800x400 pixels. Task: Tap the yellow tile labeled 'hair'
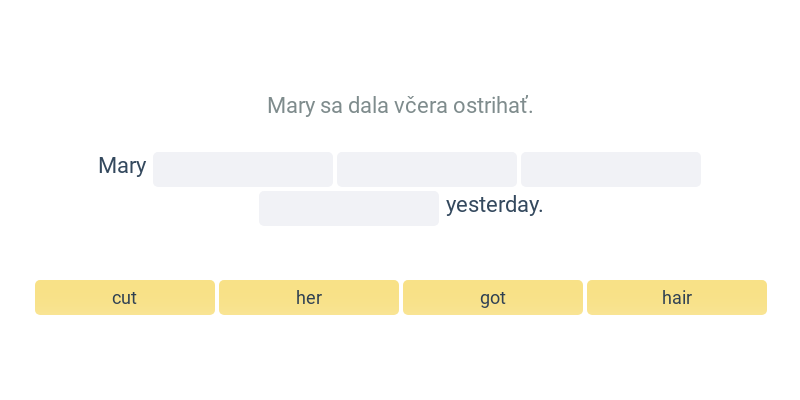(x=677, y=297)
